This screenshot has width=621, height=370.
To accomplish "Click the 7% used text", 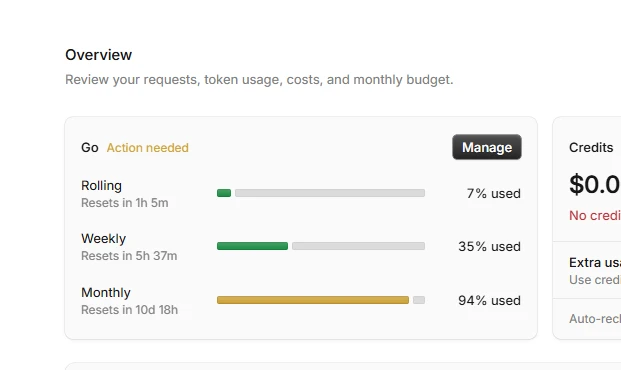I will click(x=493, y=193).
